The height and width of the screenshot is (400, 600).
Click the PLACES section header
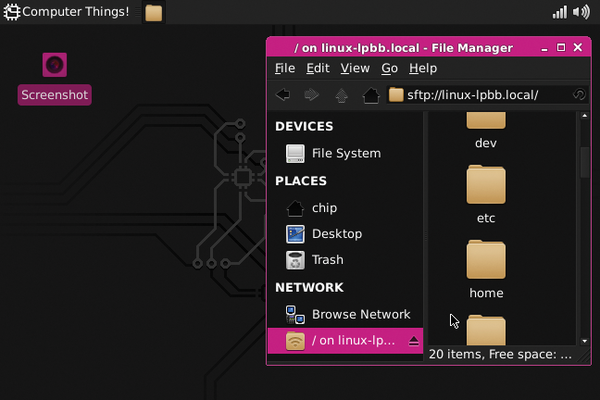pyautogui.click(x=301, y=181)
